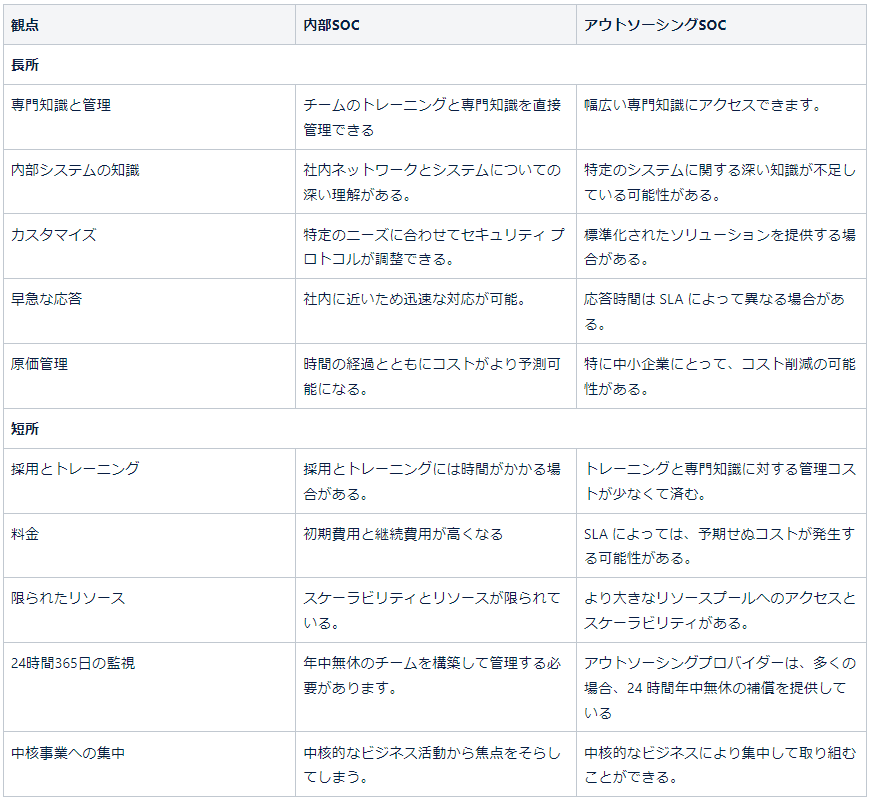
Task: Select the 原価管理 row label cell
Action: tap(40, 364)
